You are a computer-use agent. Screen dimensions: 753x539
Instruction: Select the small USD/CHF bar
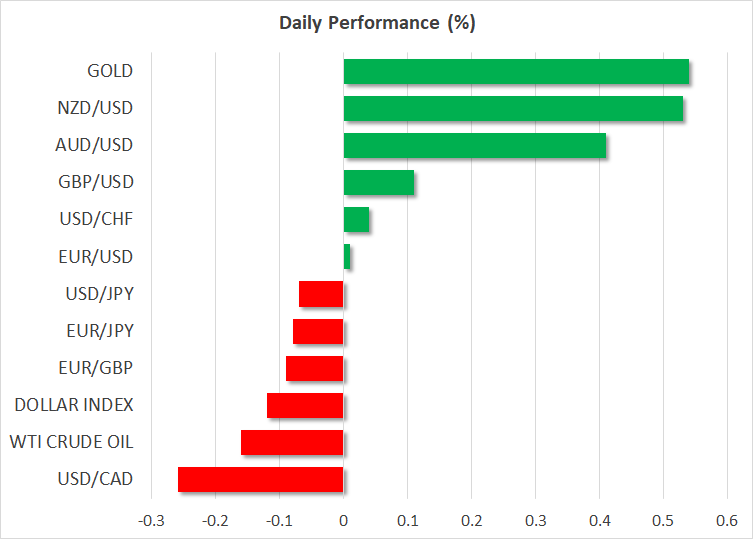click(x=357, y=220)
